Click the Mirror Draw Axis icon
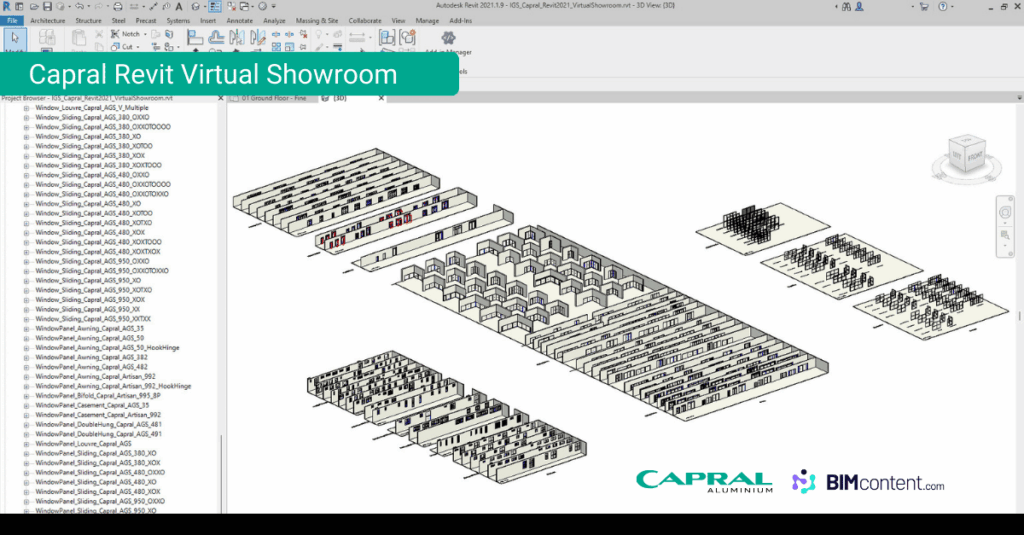1024x535 pixels. pos(258,37)
